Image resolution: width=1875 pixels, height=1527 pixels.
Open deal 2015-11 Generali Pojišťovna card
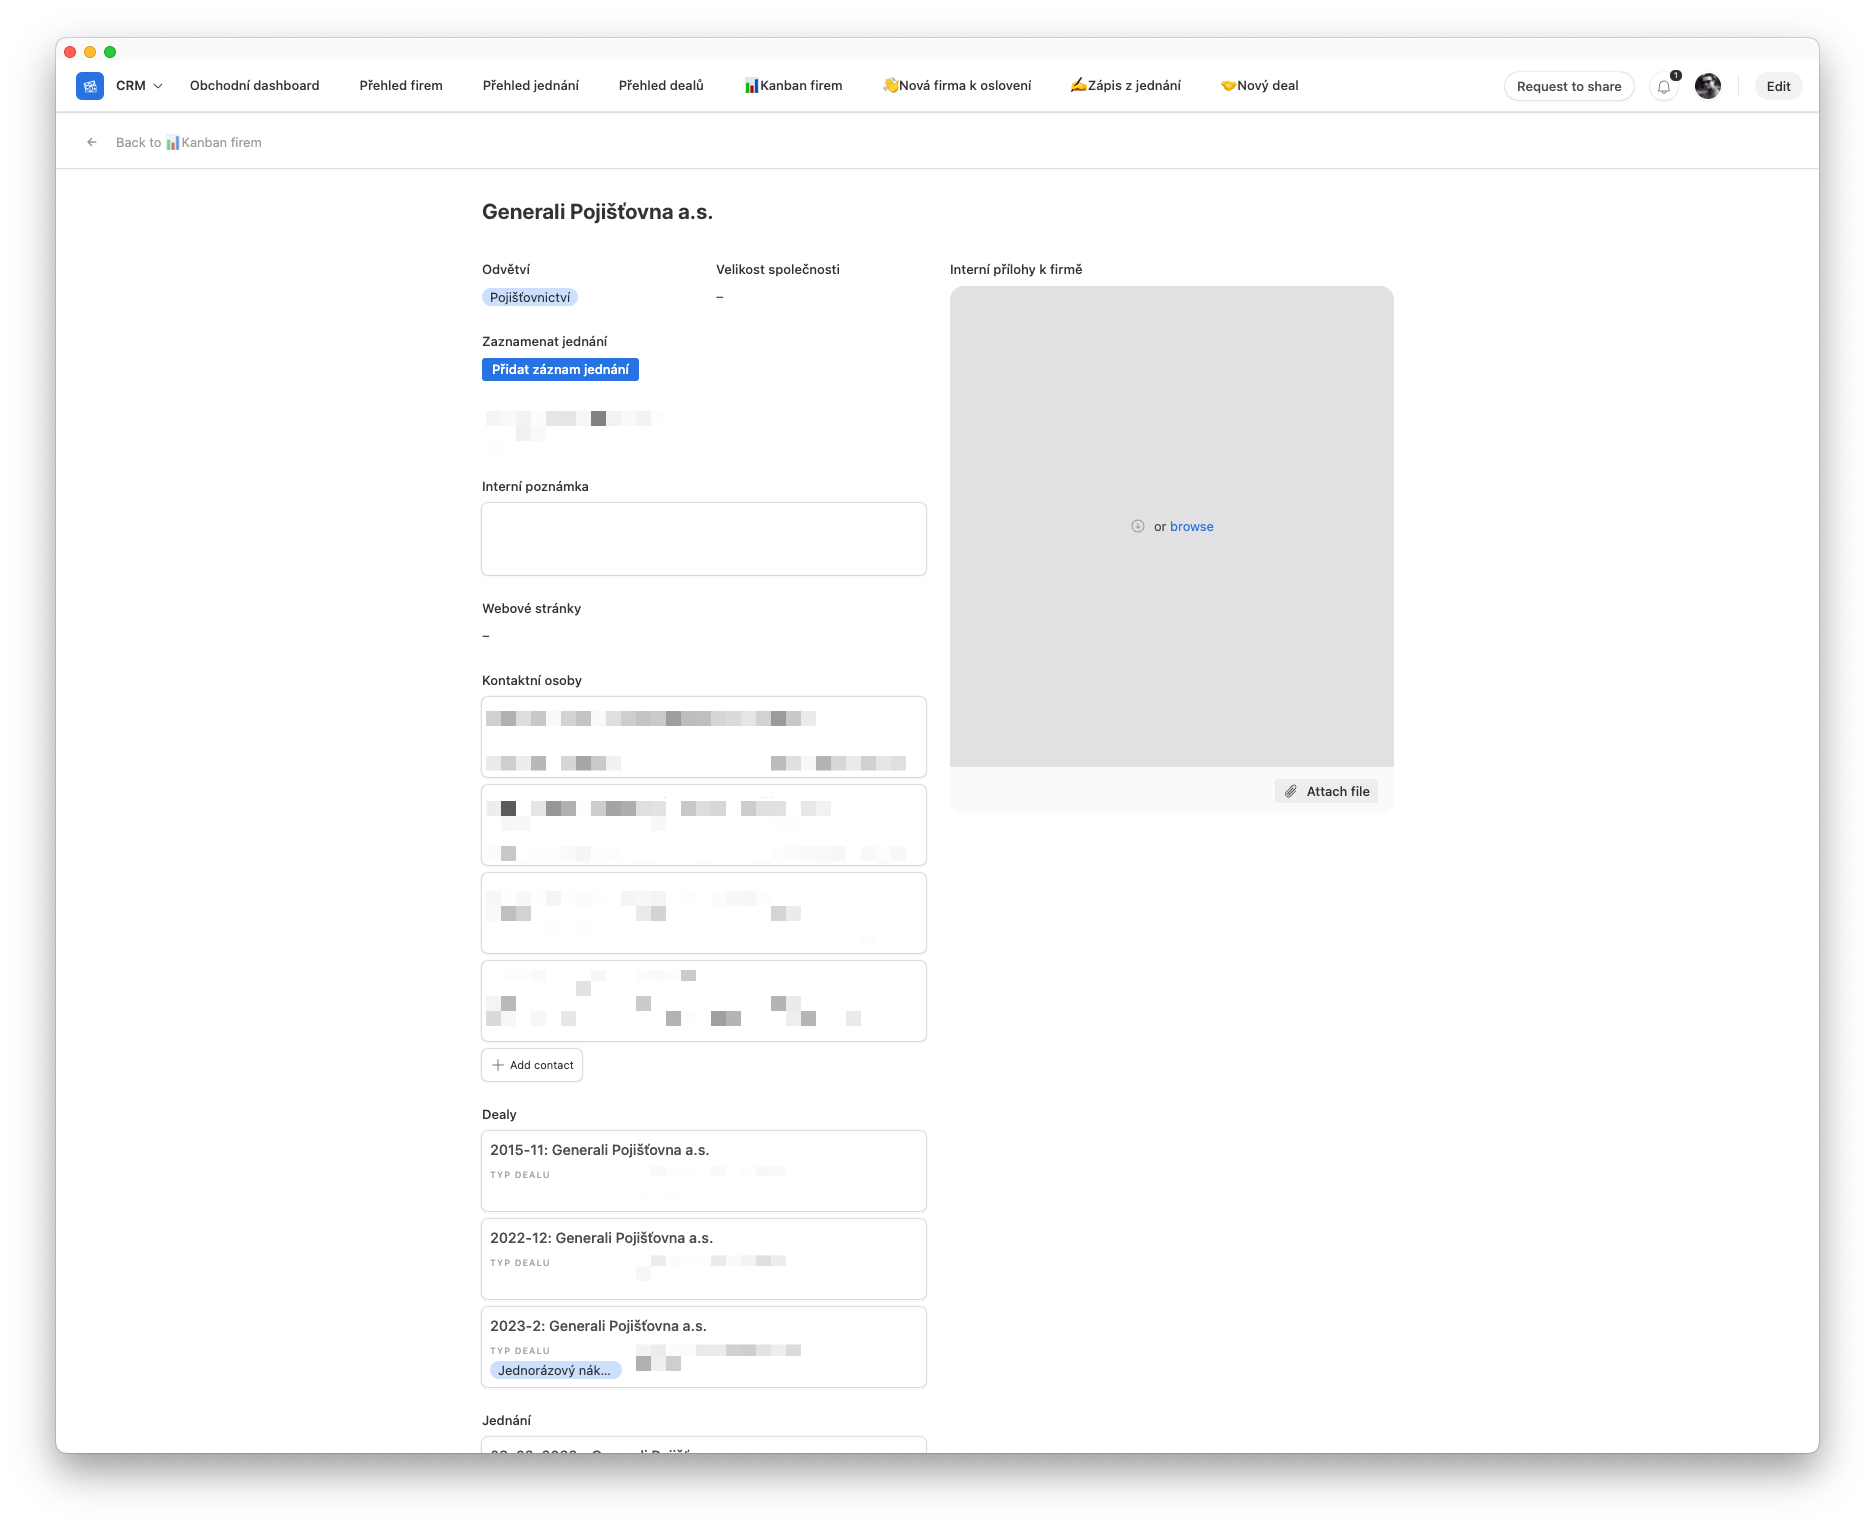[704, 1171]
